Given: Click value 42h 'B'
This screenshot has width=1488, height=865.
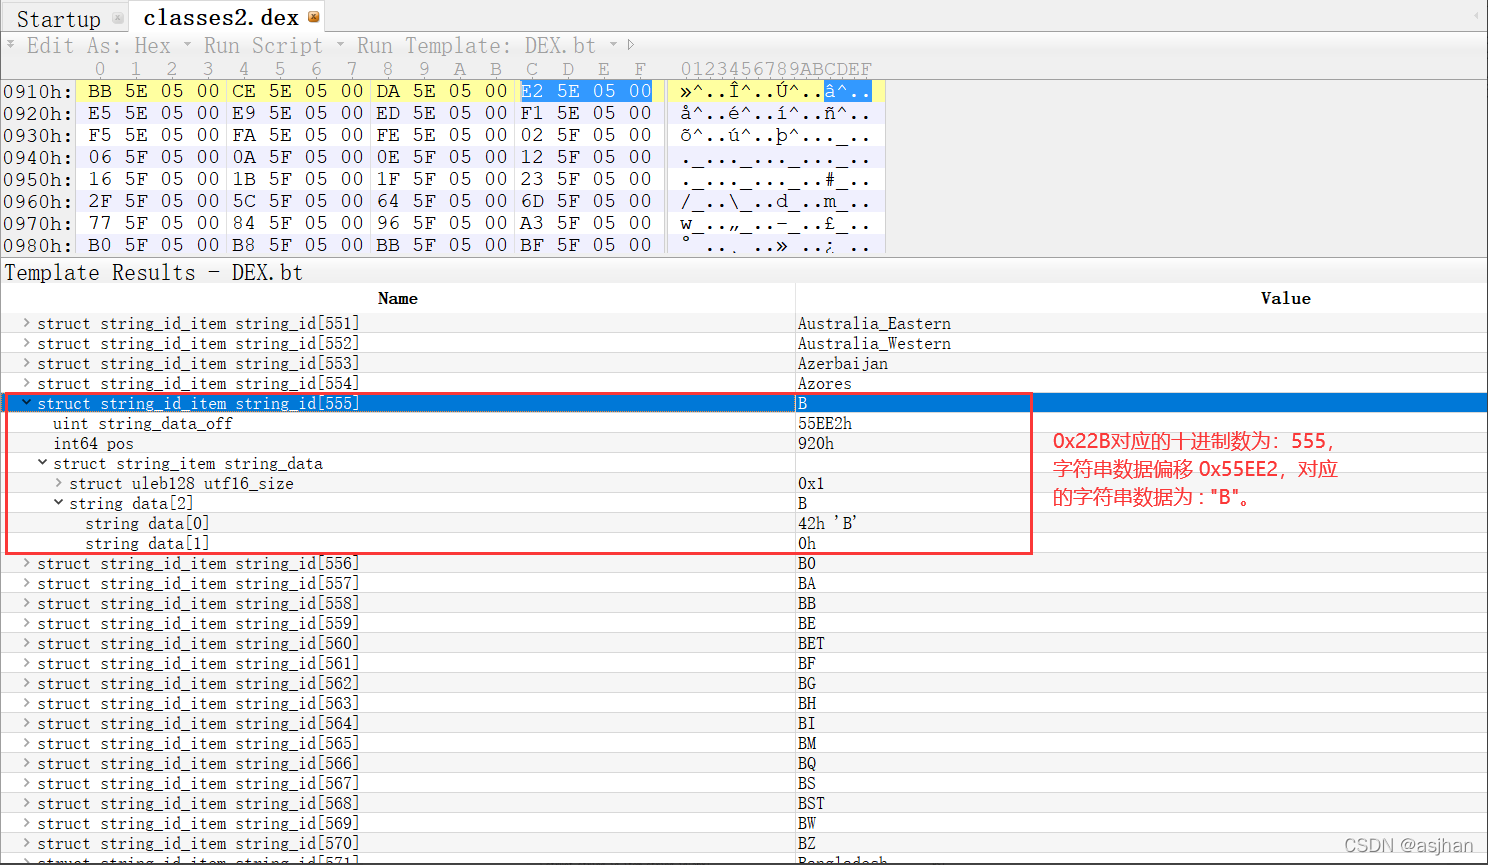Looking at the screenshot, I should click(827, 523).
